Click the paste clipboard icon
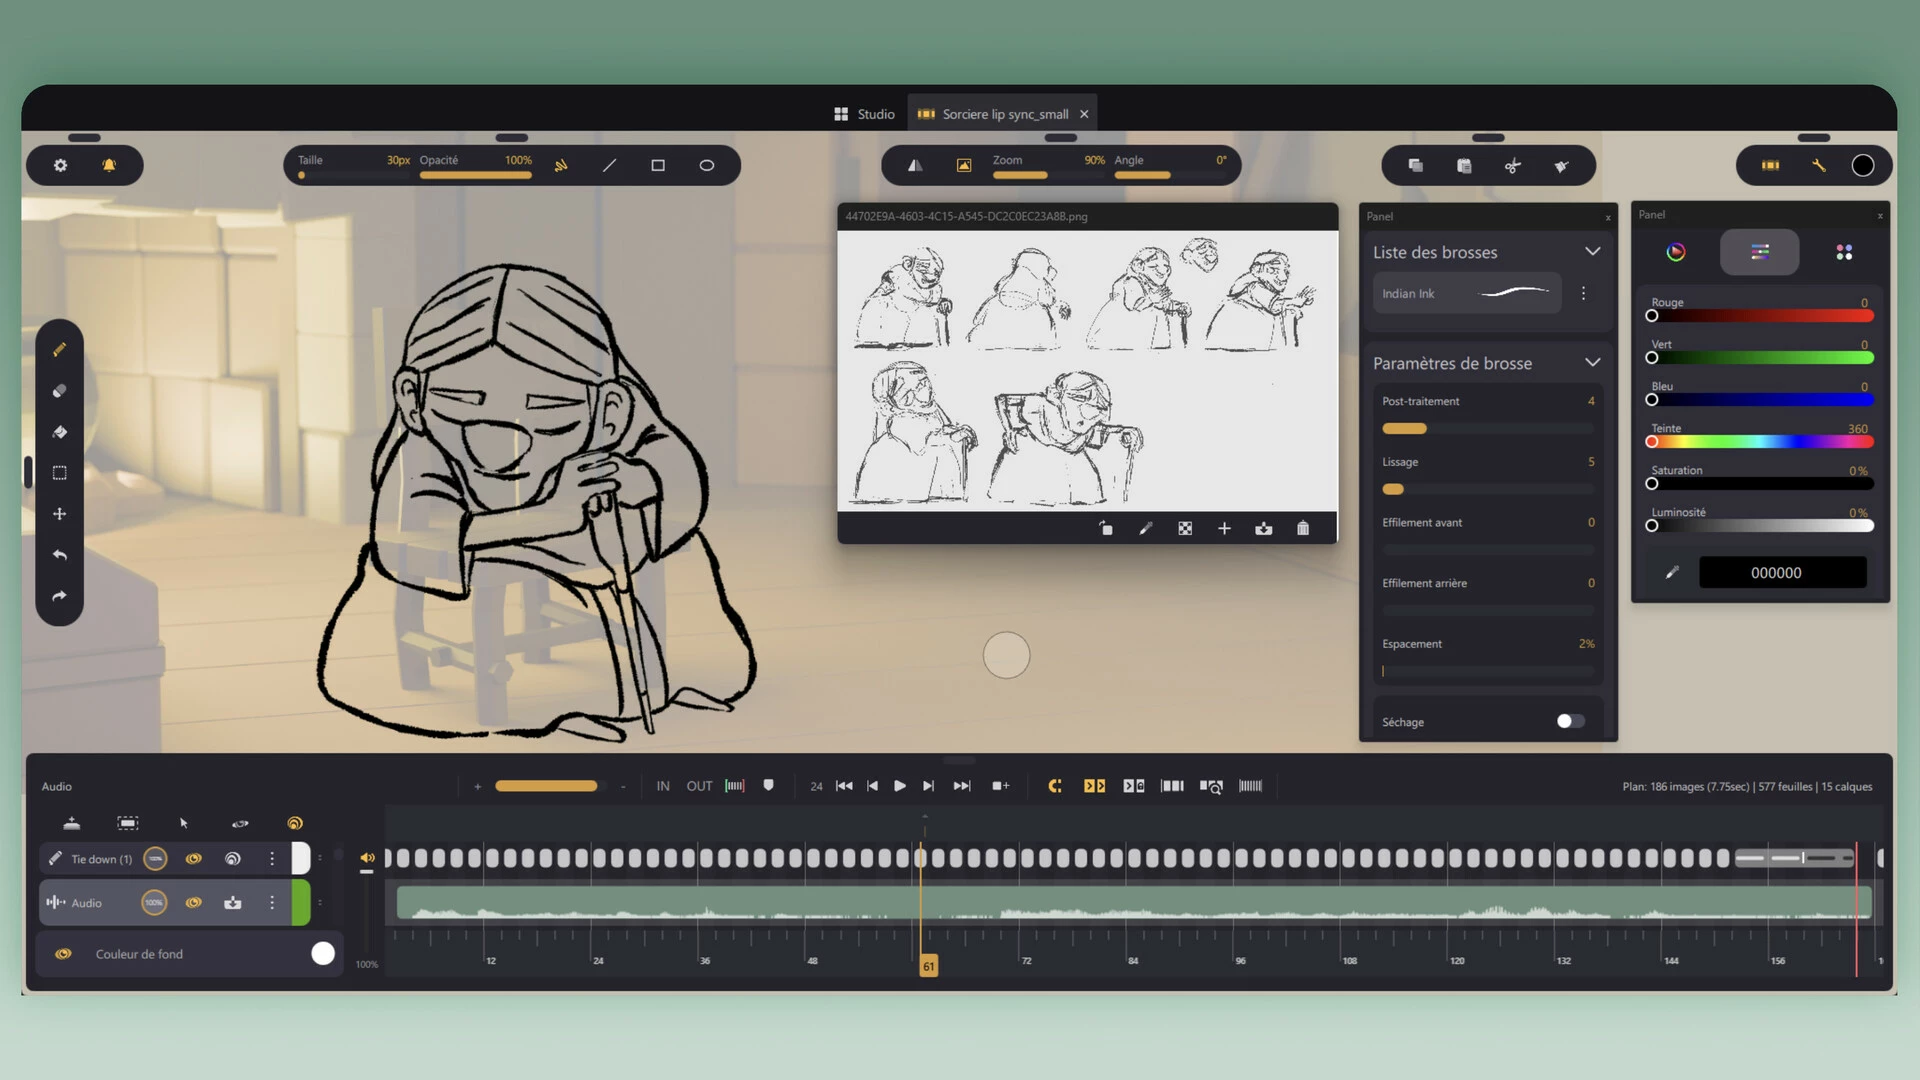This screenshot has width=1920, height=1080. click(1464, 165)
